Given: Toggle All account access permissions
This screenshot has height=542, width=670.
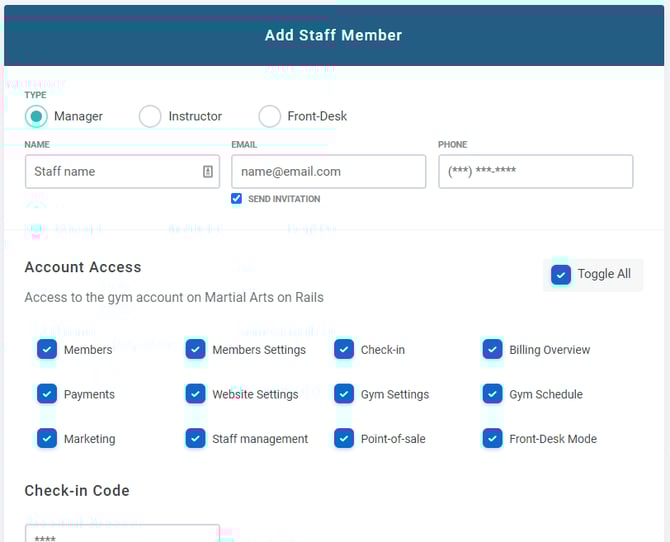Looking at the screenshot, I should click(561, 274).
